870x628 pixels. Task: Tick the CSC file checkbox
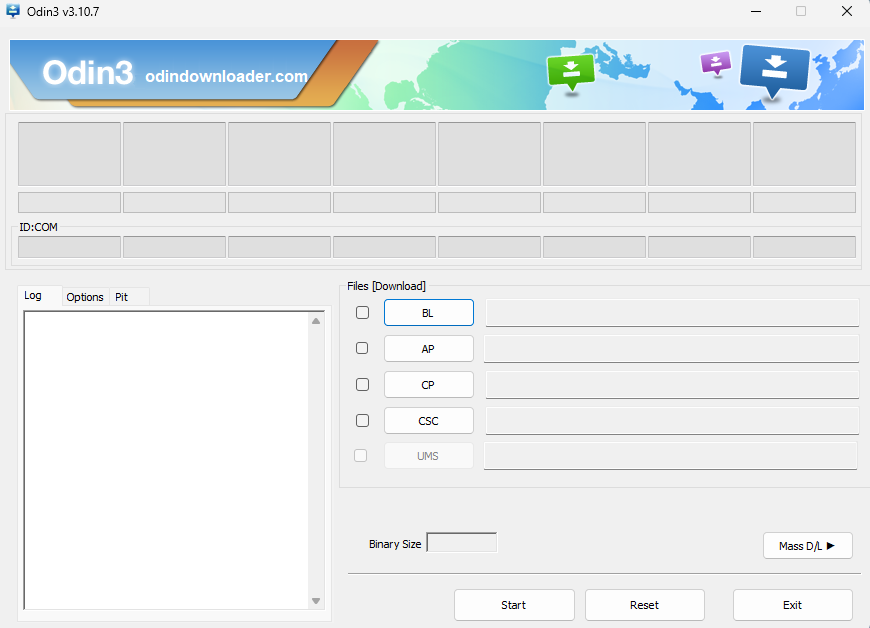tap(362, 421)
